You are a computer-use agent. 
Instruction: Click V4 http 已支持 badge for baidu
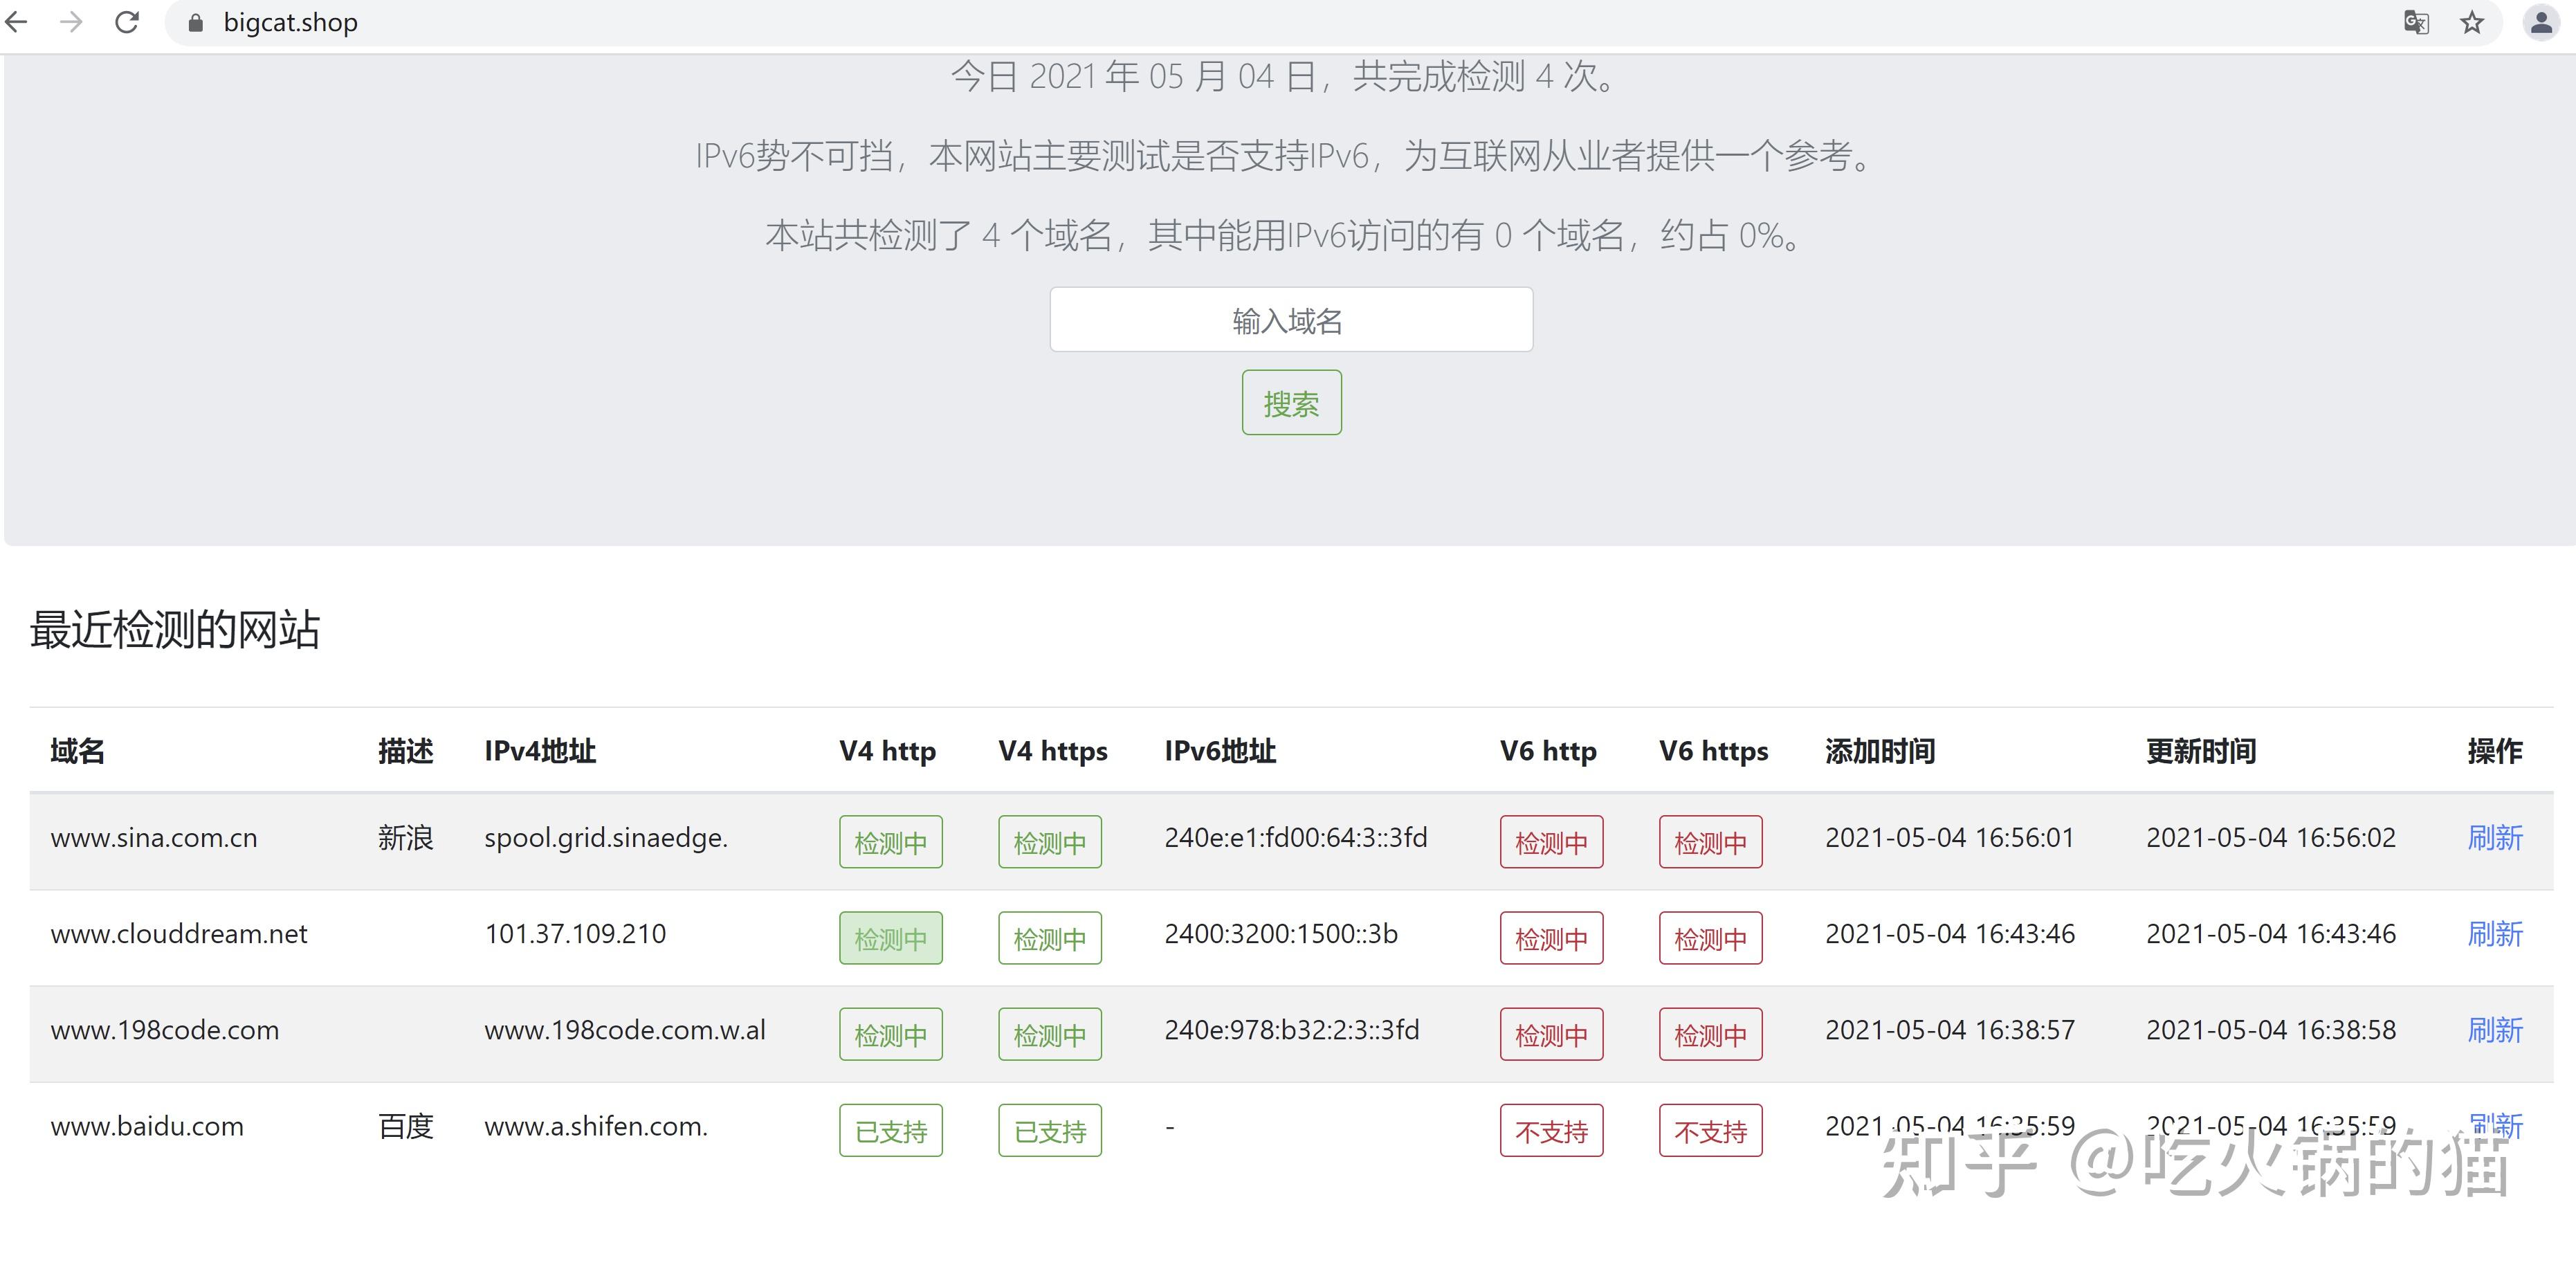(890, 1130)
